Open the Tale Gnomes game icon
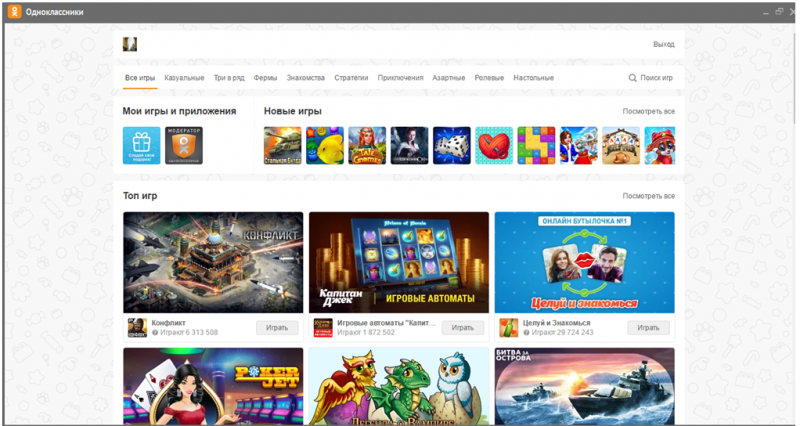This screenshot has width=800, height=426. [367, 145]
